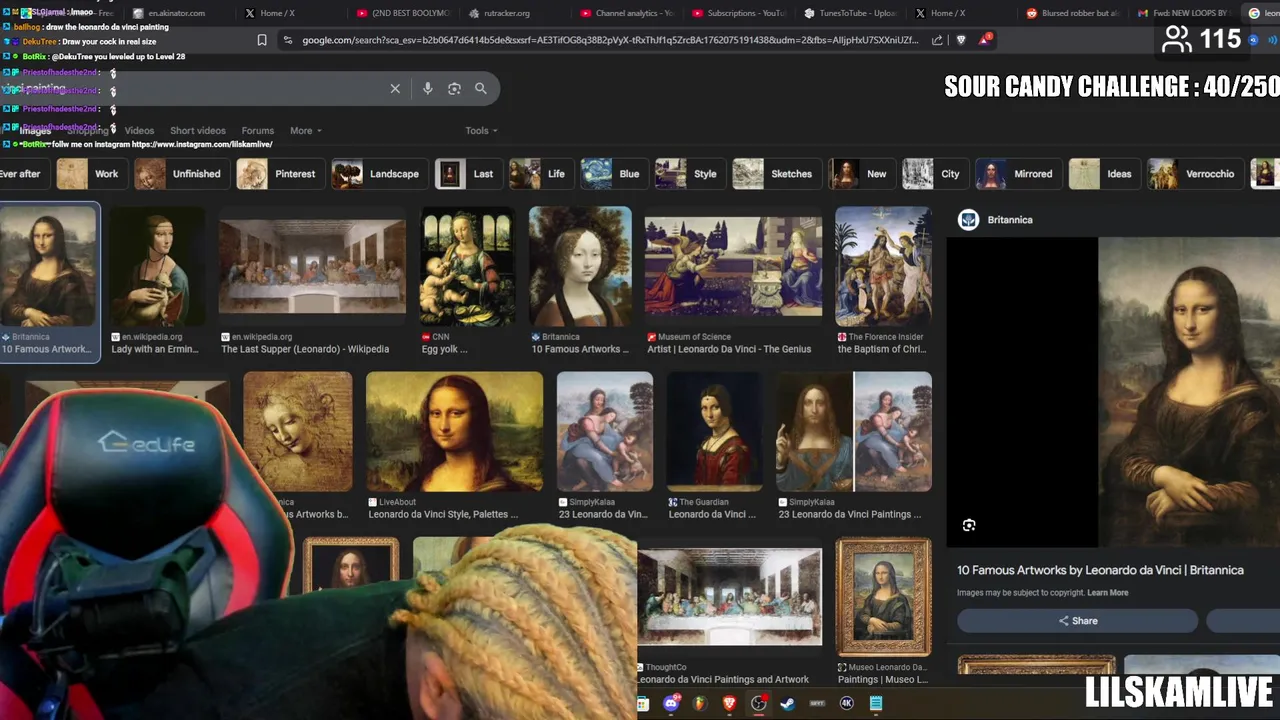This screenshot has height=720, width=1280.
Task: Open FL Studio from the taskbar
Action: pos(700,703)
